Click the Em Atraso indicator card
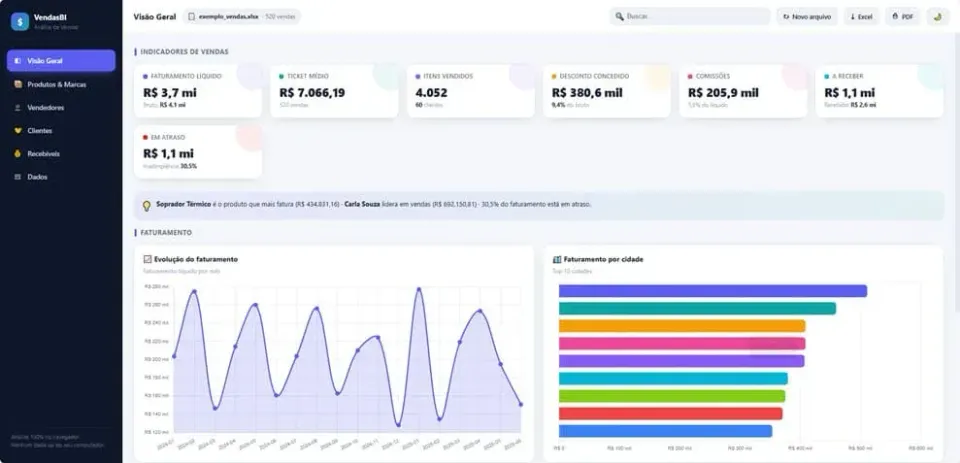960x463 pixels. (198, 152)
